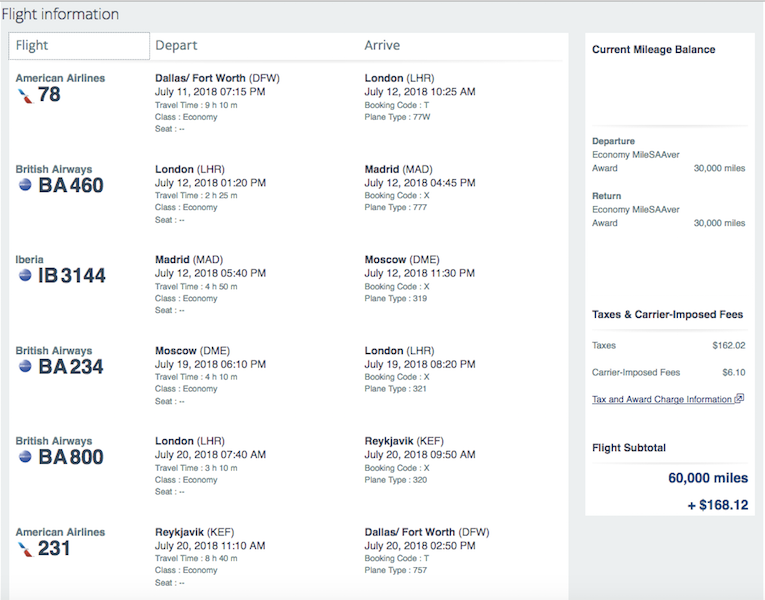Screen dimensions: 765x600
Task: Click the American Airlines logo for flight 231
Action: pos(24,548)
